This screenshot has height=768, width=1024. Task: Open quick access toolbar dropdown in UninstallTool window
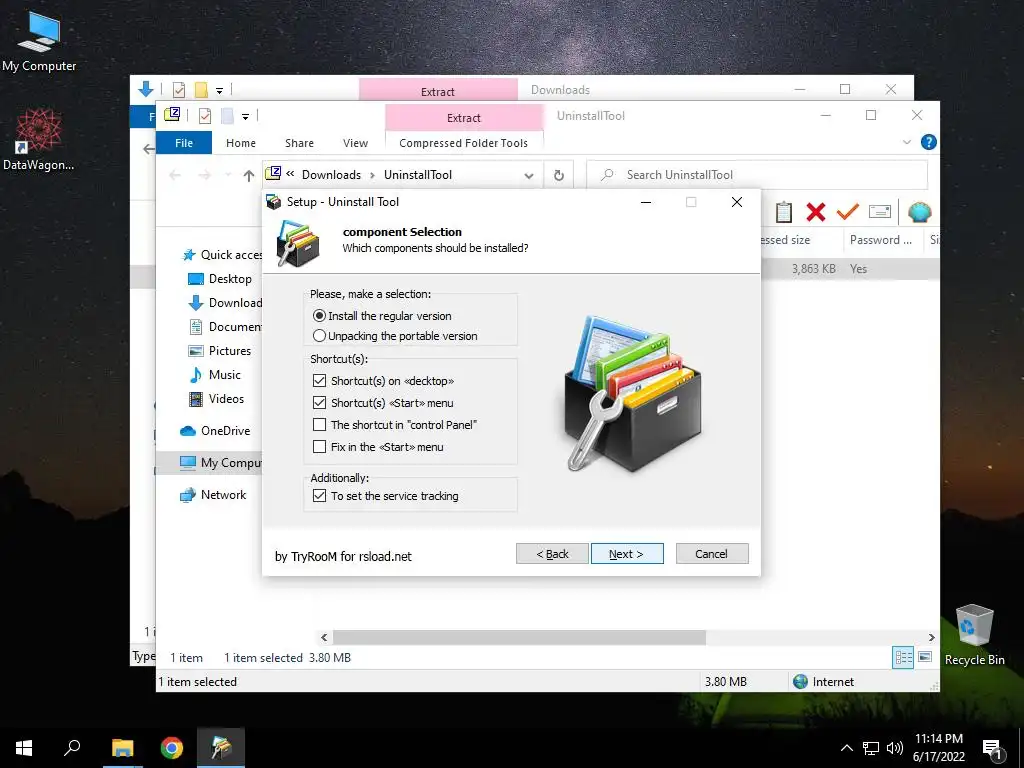tap(246, 117)
